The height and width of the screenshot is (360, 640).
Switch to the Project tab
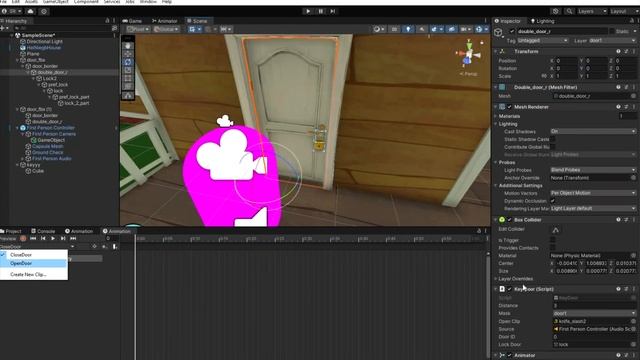[11, 231]
